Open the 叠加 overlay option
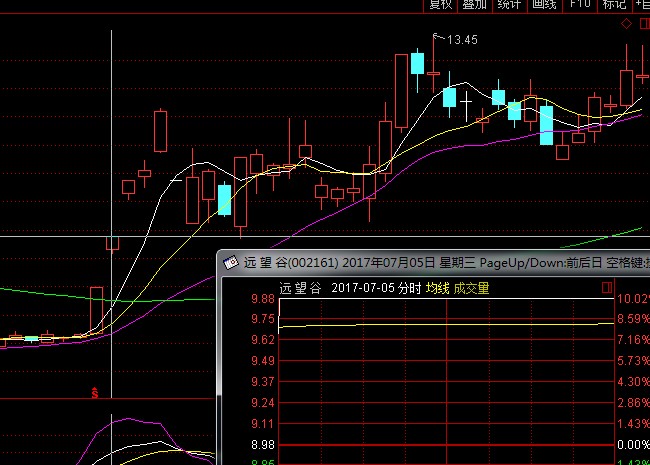650x465 pixels. [475, 5]
